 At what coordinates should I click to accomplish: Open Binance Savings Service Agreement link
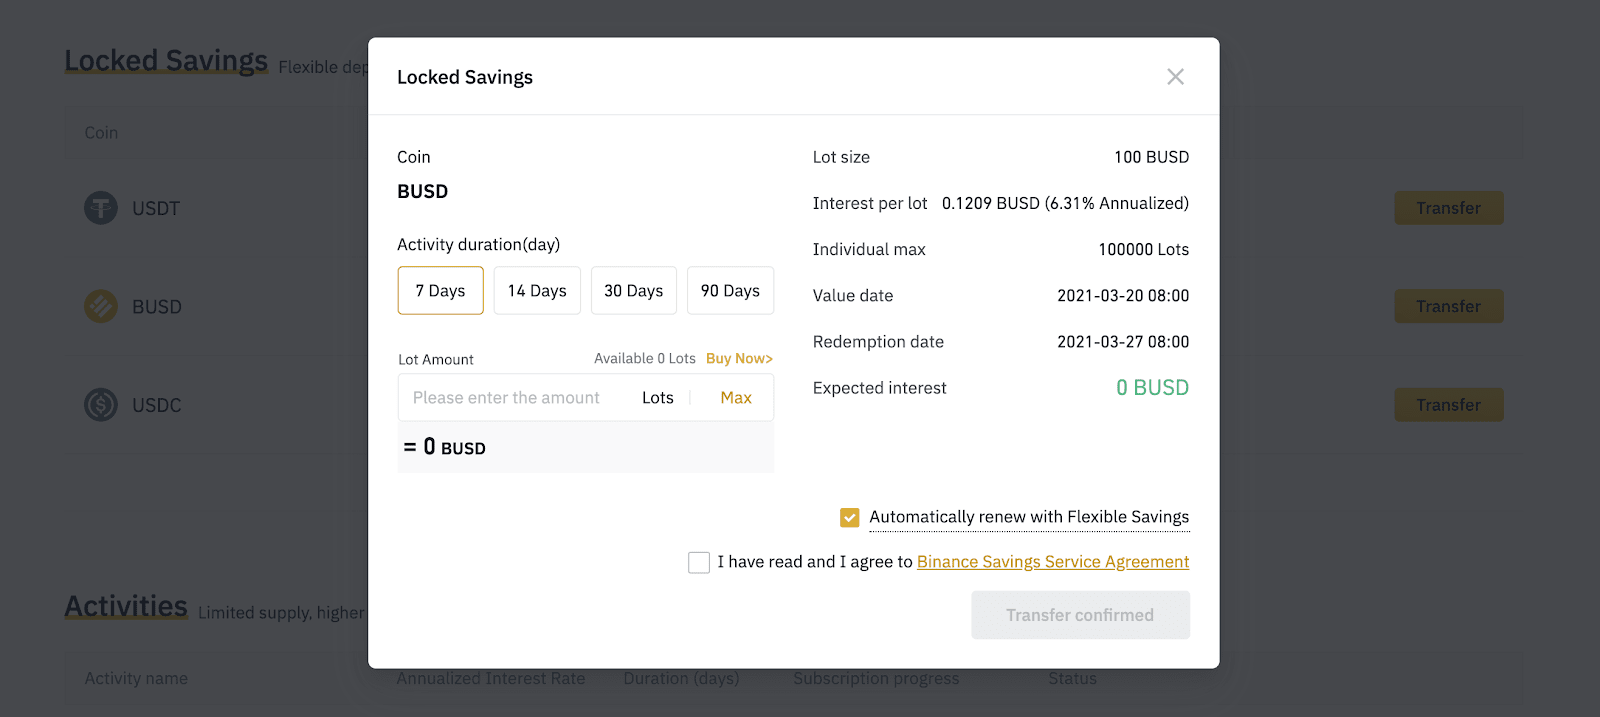pos(1053,562)
